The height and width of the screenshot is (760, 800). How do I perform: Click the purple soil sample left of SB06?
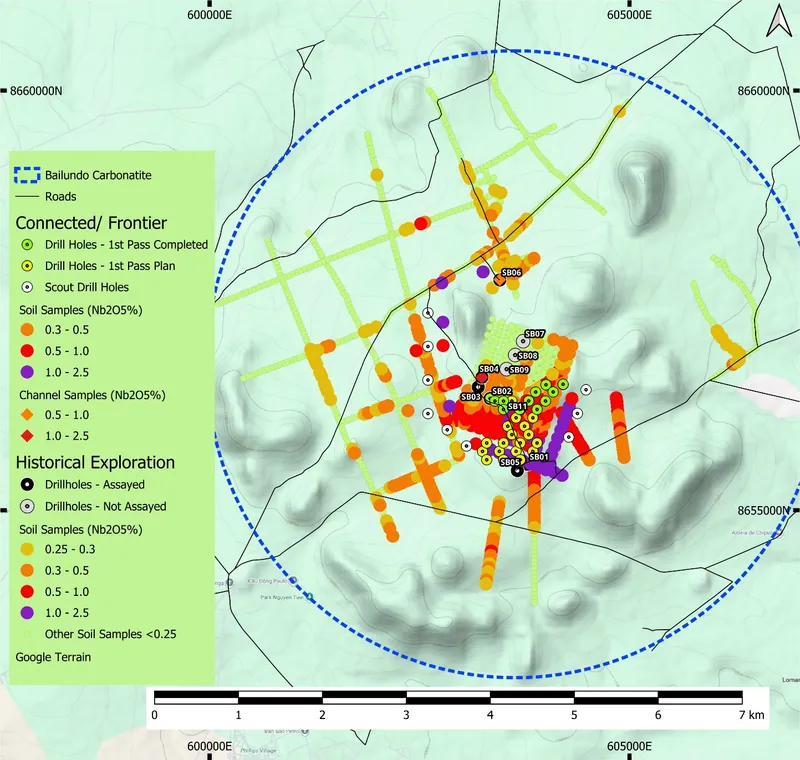[x=483, y=271]
